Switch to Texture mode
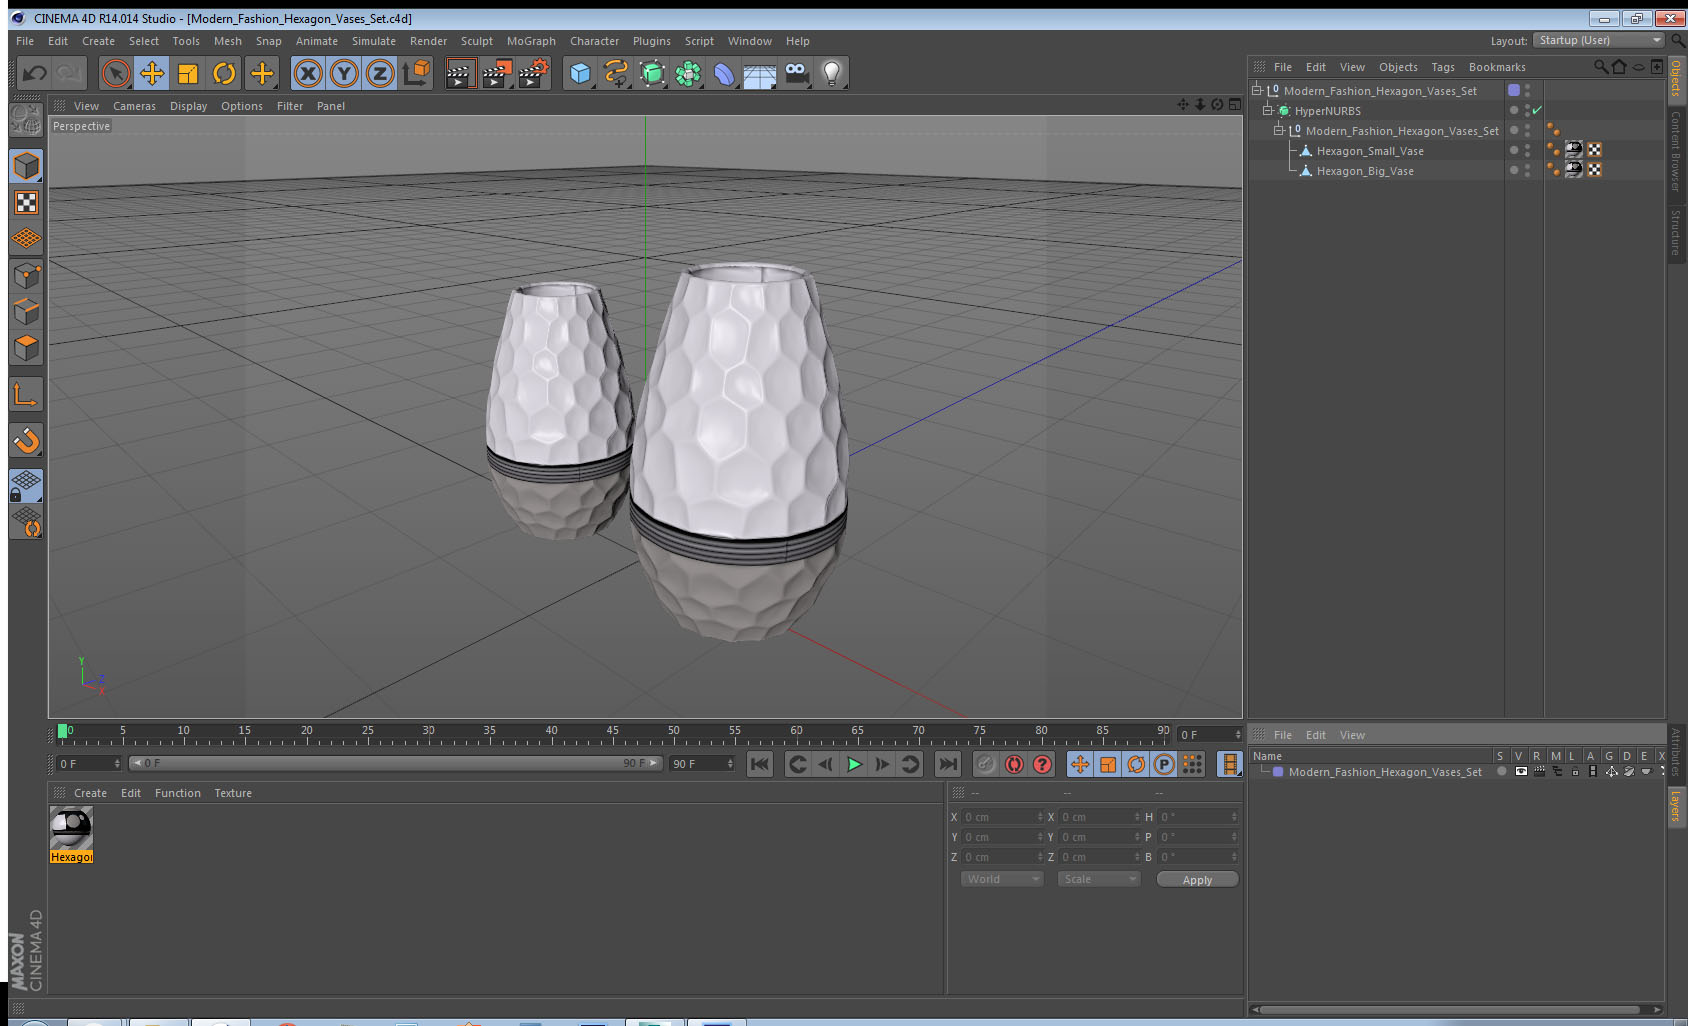The height and width of the screenshot is (1026, 1688). 26,203
